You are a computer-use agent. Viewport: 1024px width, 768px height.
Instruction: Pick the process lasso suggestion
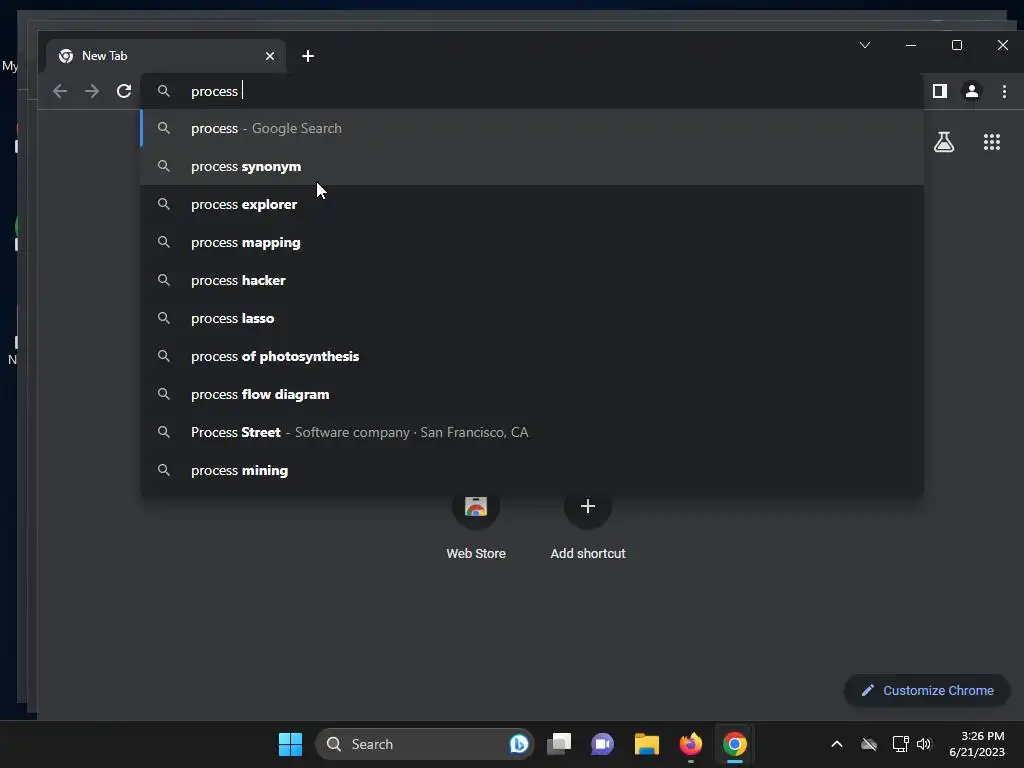point(532,319)
